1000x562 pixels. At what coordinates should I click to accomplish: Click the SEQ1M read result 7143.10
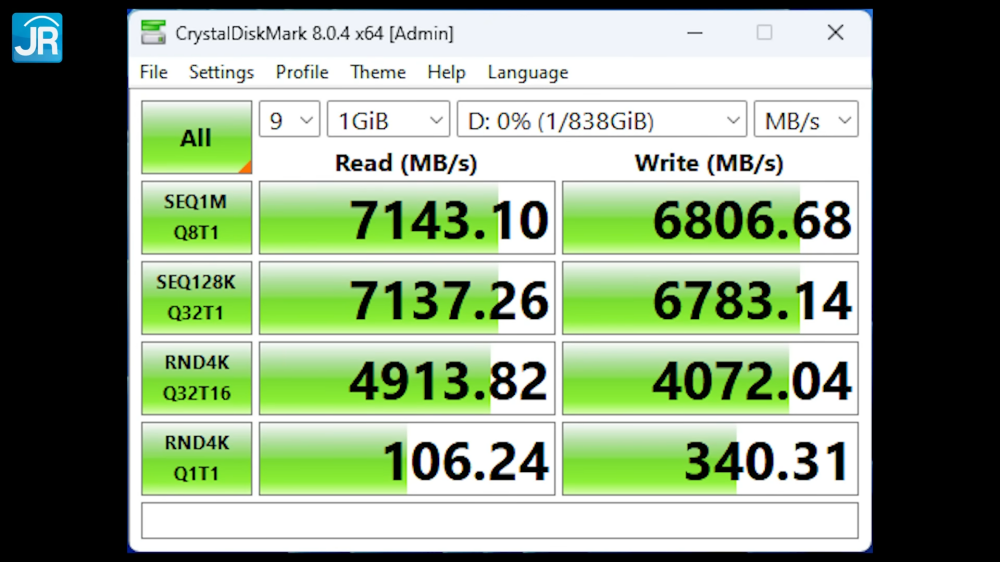407,218
